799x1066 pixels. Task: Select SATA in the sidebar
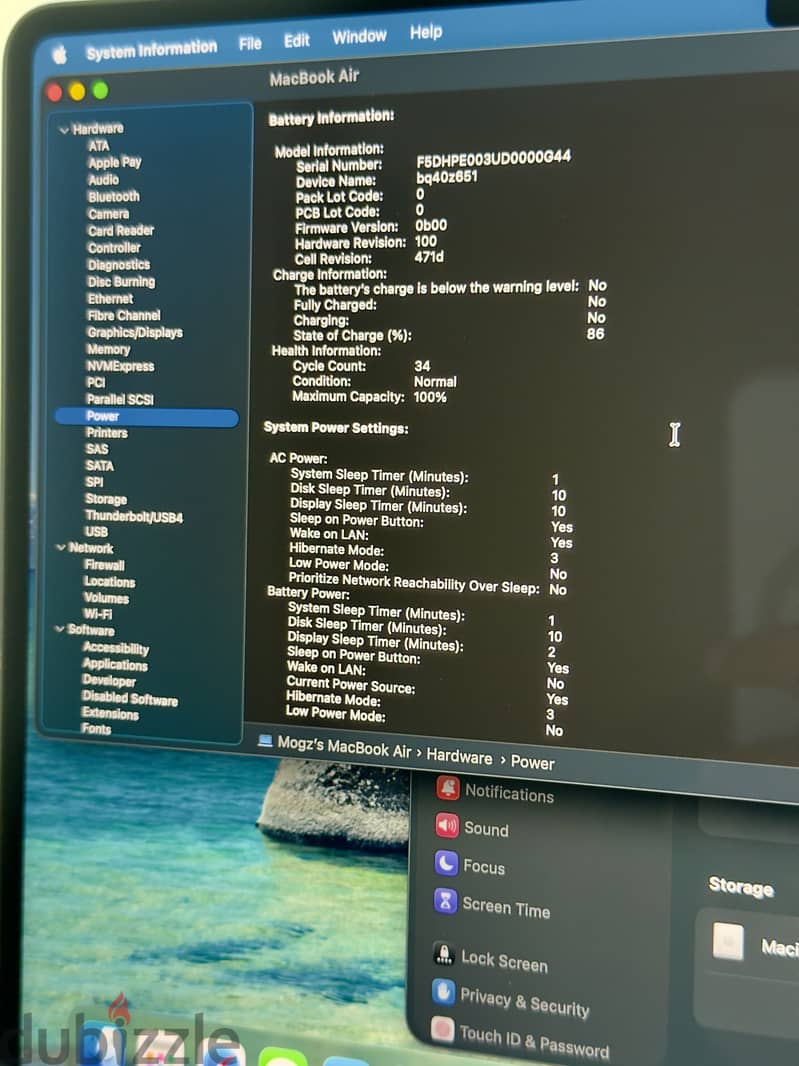[99, 466]
